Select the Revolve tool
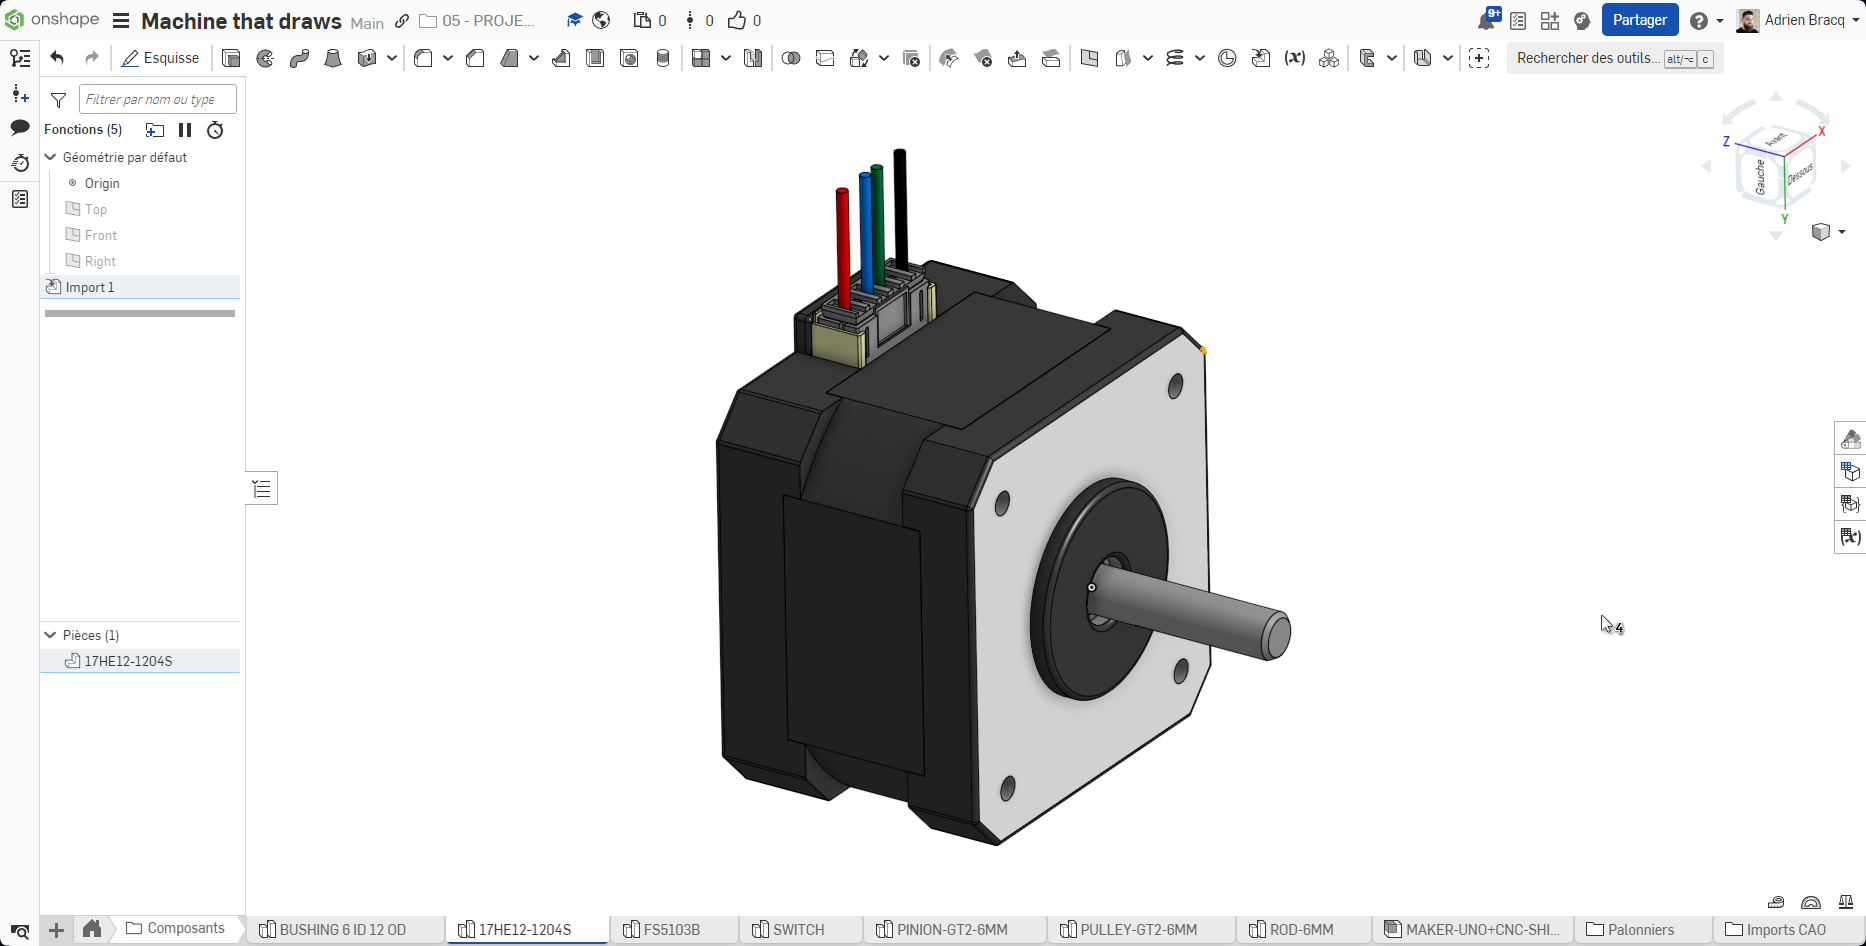Image resolution: width=1866 pixels, height=946 pixels. pyautogui.click(x=265, y=58)
